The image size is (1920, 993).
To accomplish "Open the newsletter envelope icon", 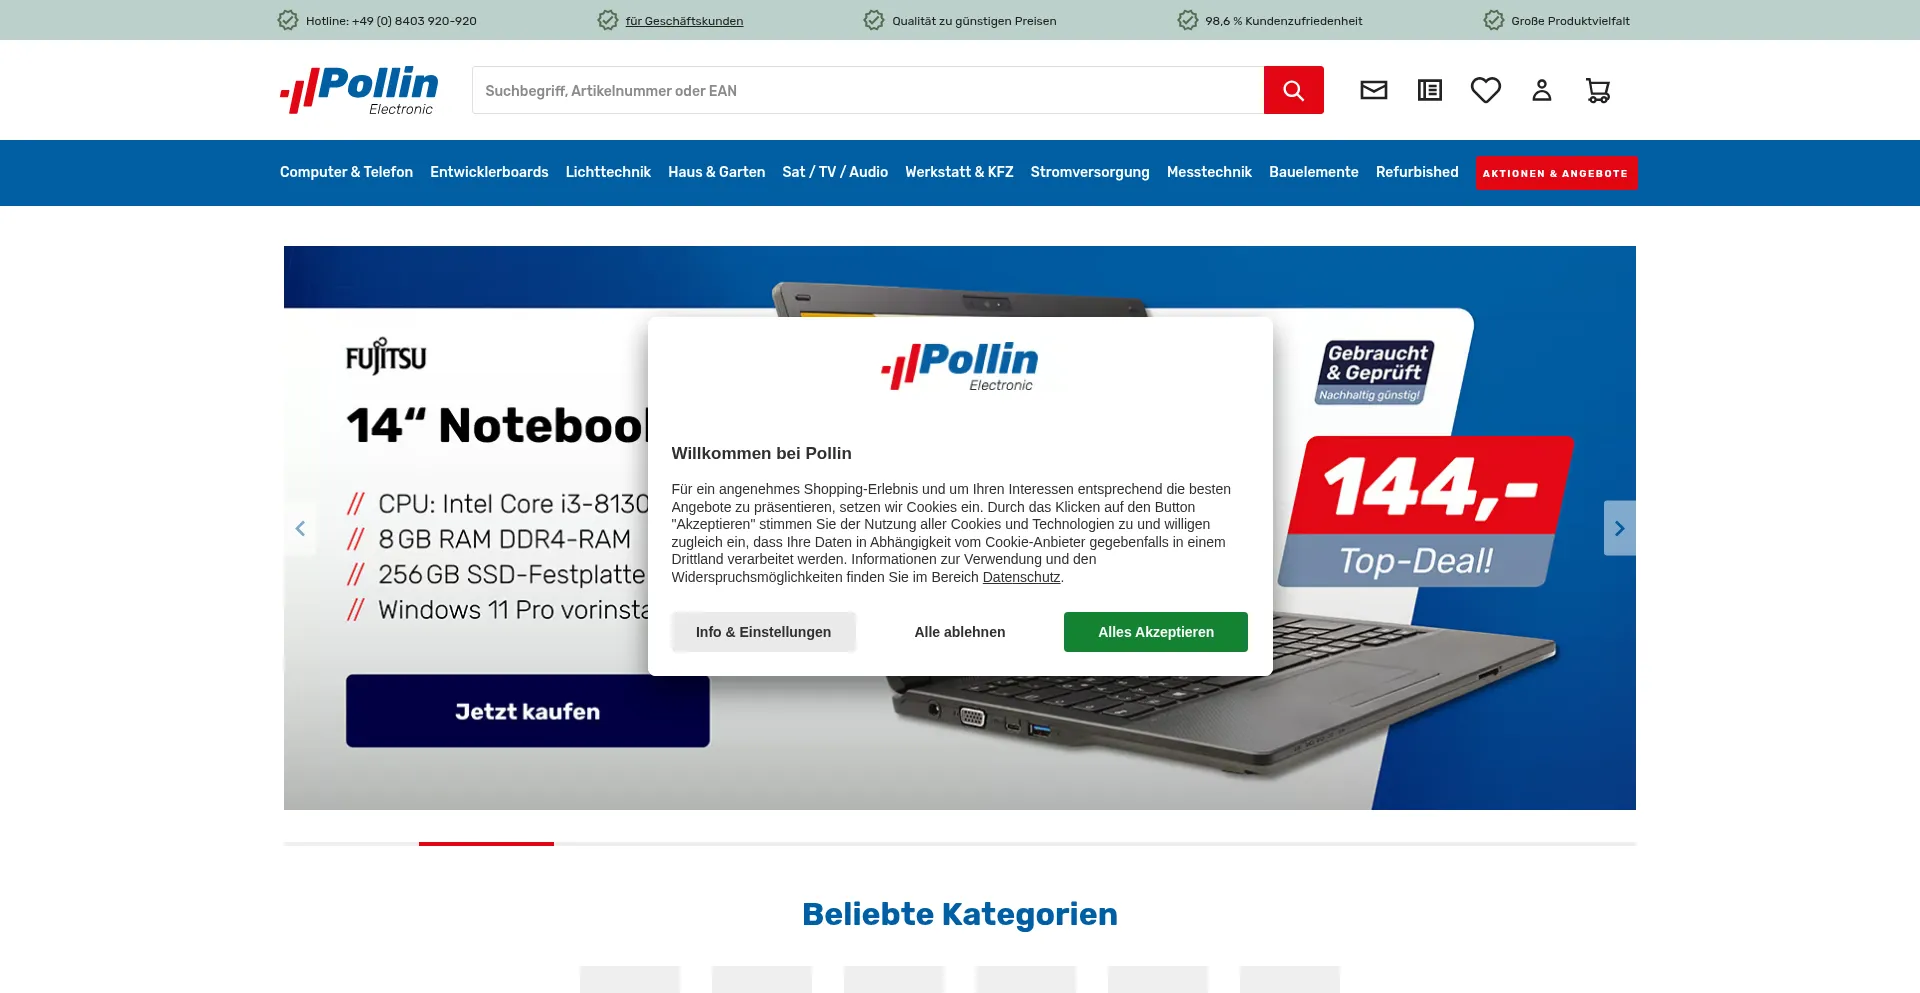I will [x=1374, y=90].
